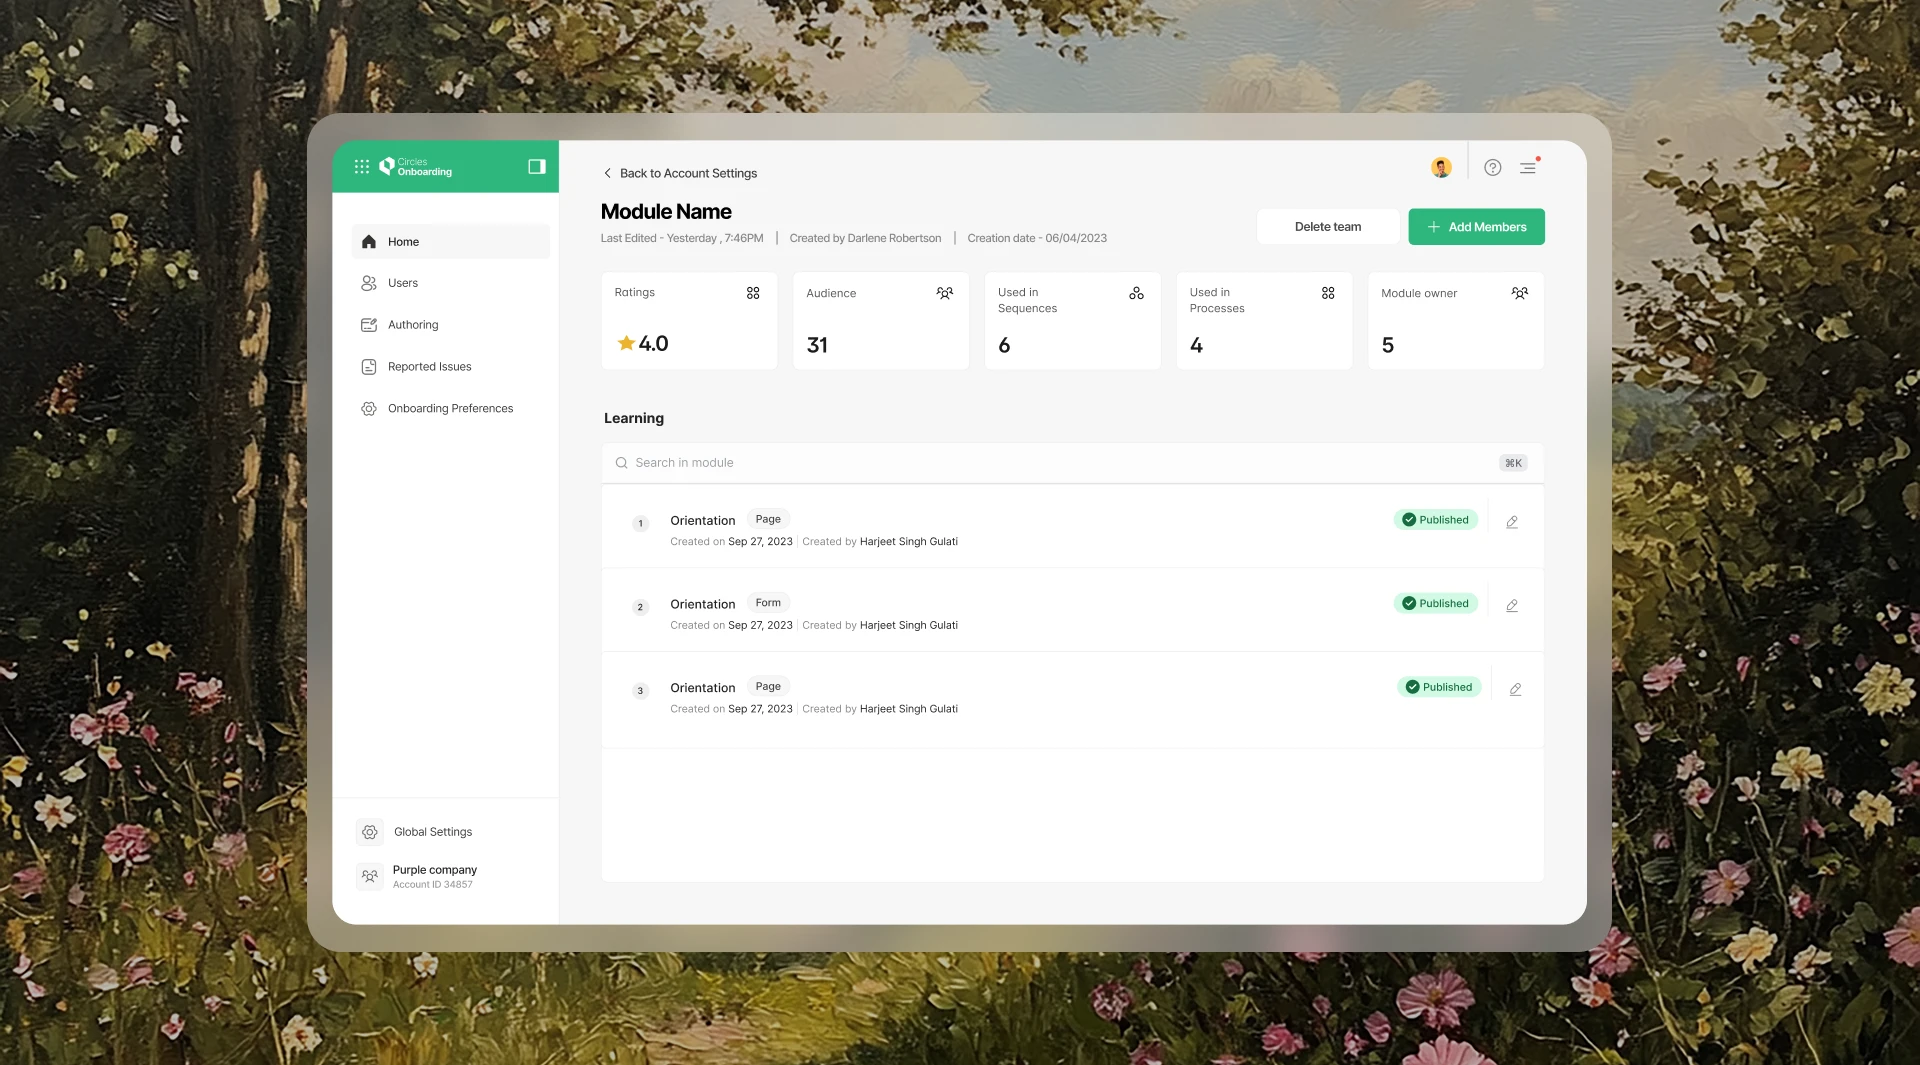Click the Onboarding Preferences gear icon

tap(369, 409)
